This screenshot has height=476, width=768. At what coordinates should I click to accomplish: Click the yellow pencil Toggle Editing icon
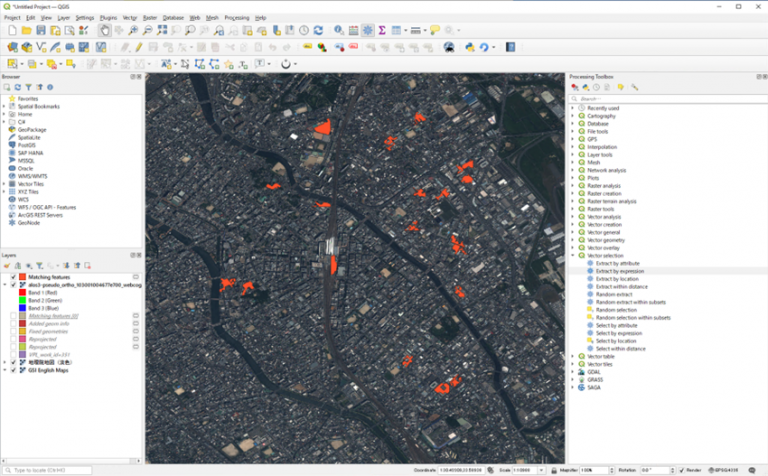[139, 47]
